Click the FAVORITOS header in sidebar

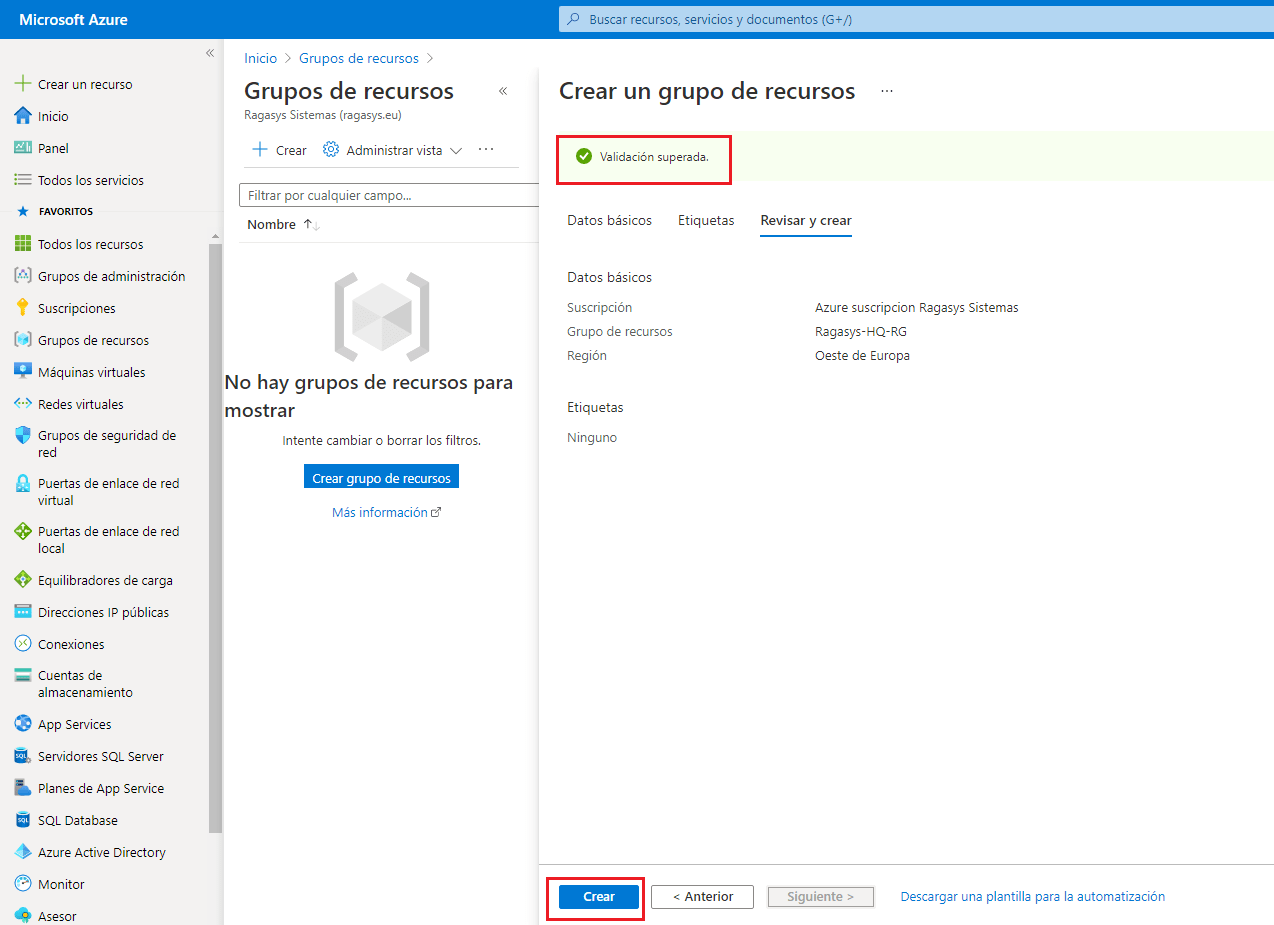(x=65, y=212)
